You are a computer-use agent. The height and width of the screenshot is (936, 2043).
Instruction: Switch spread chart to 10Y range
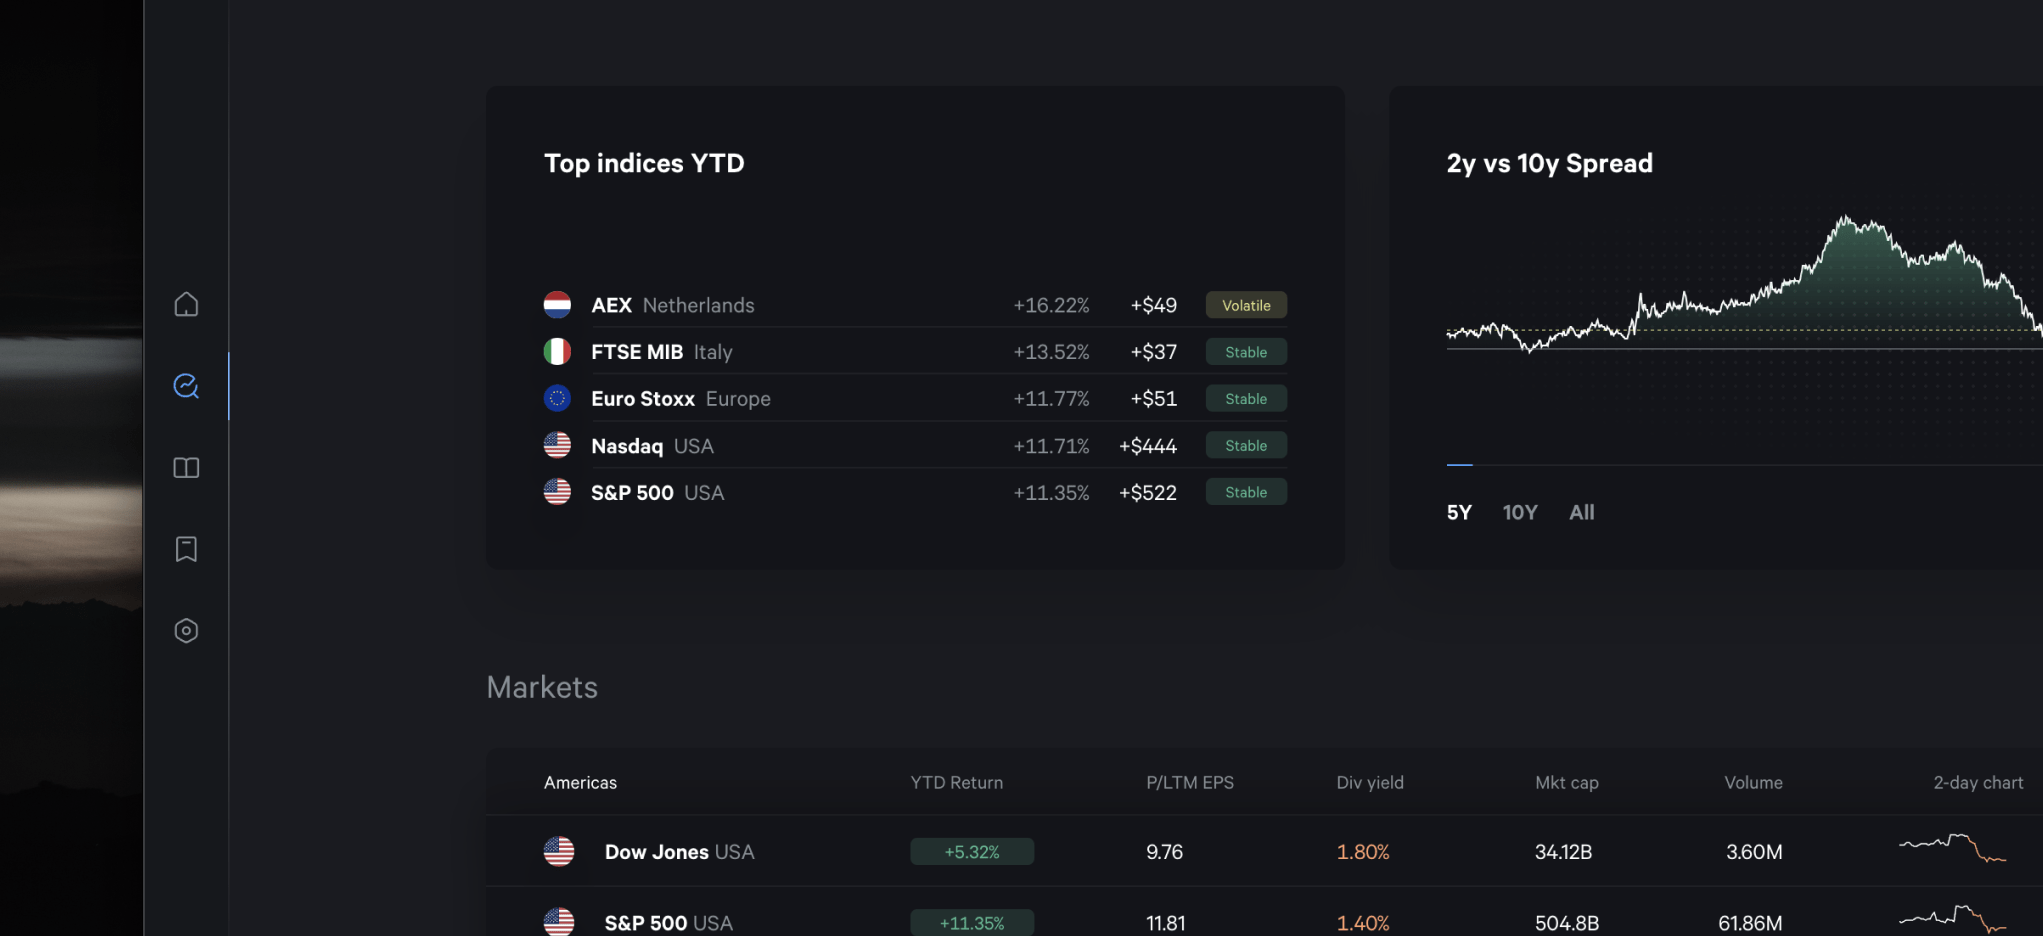[x=1519, y=513]
